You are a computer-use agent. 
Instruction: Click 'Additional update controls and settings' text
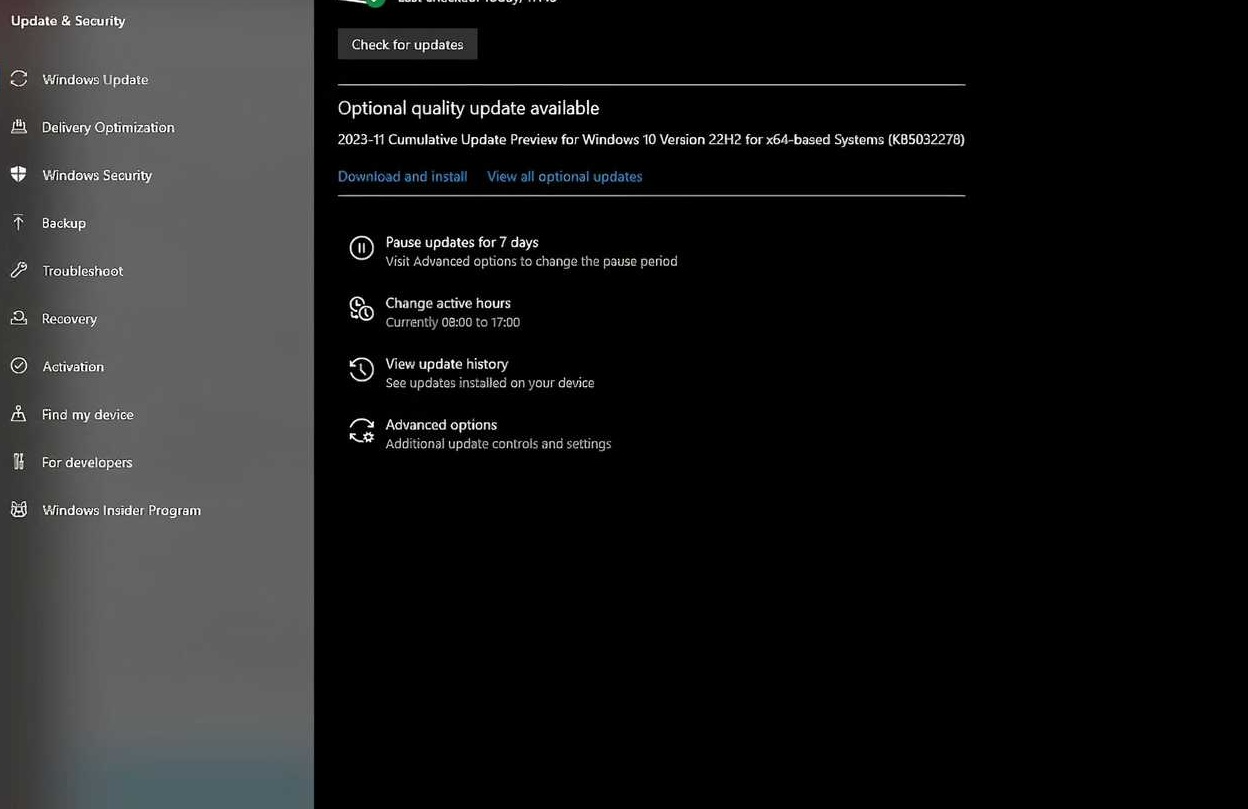[498, 444]
